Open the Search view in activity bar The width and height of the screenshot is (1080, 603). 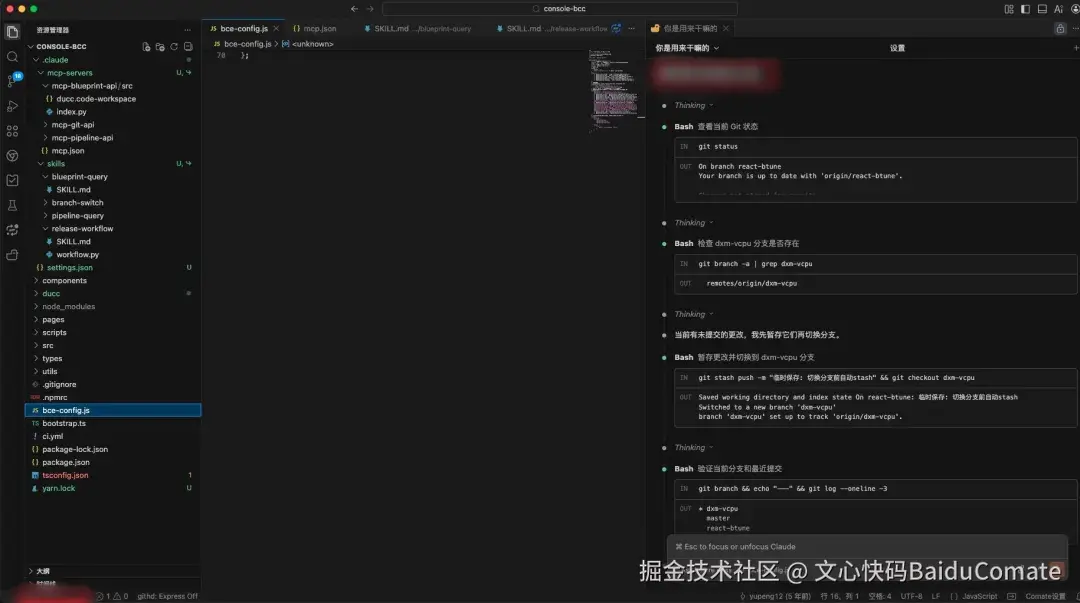coord(12,57)
